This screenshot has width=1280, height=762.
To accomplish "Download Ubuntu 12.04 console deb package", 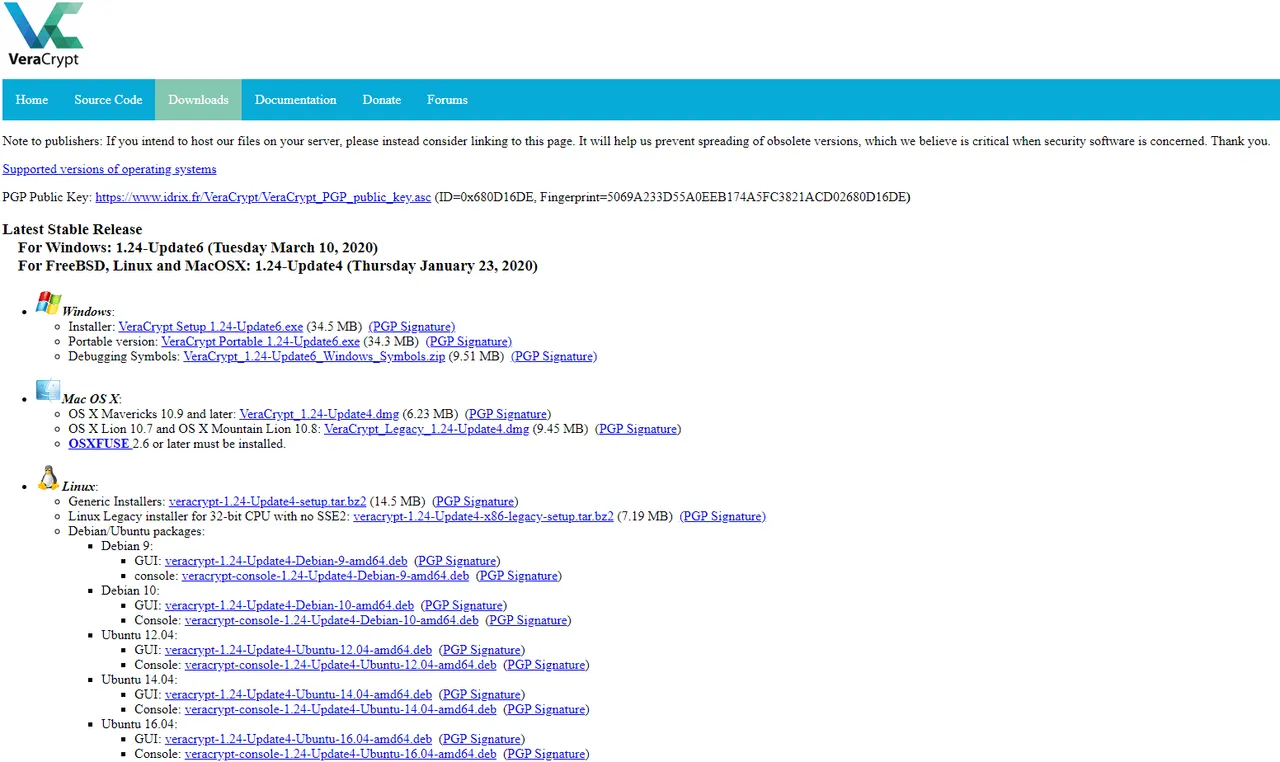I will (x=340, y=665).
